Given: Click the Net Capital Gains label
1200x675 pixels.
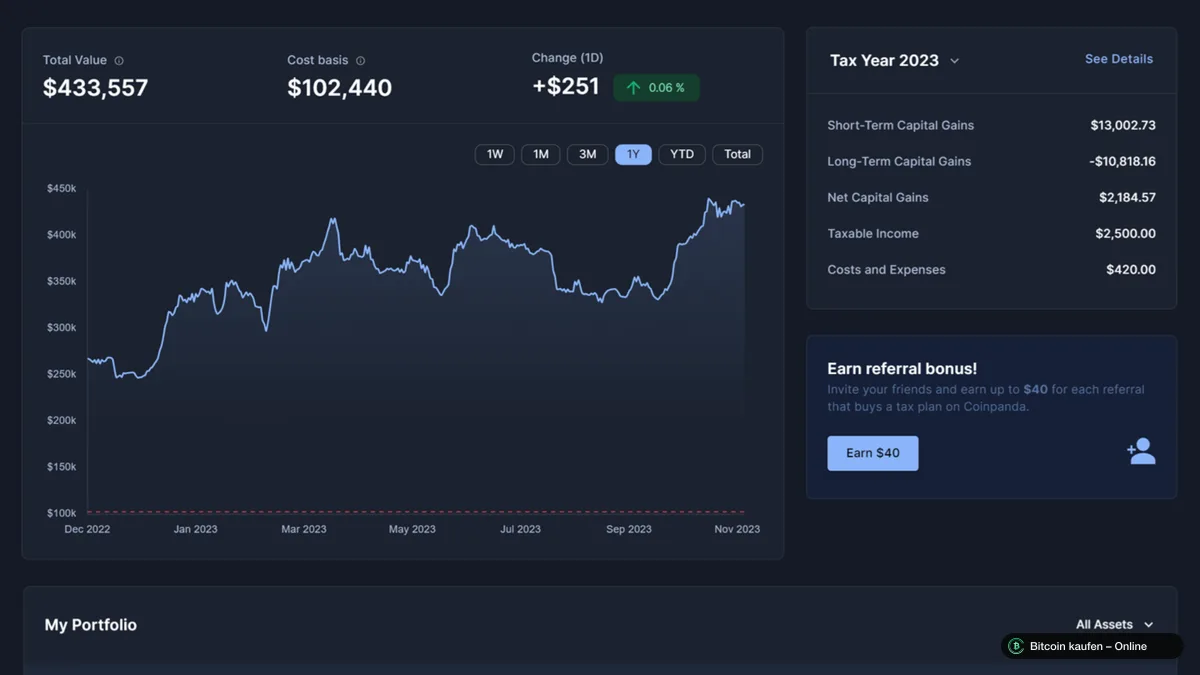Looking at the screenshot, I should [x=878, y=197].
